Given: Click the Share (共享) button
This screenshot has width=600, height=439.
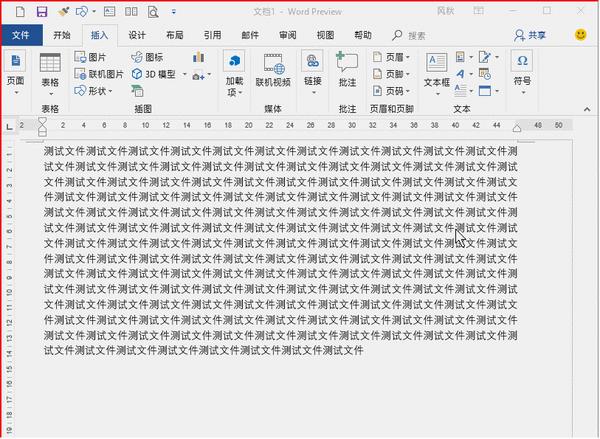Looking at the screenshot, I should [530, 35].
